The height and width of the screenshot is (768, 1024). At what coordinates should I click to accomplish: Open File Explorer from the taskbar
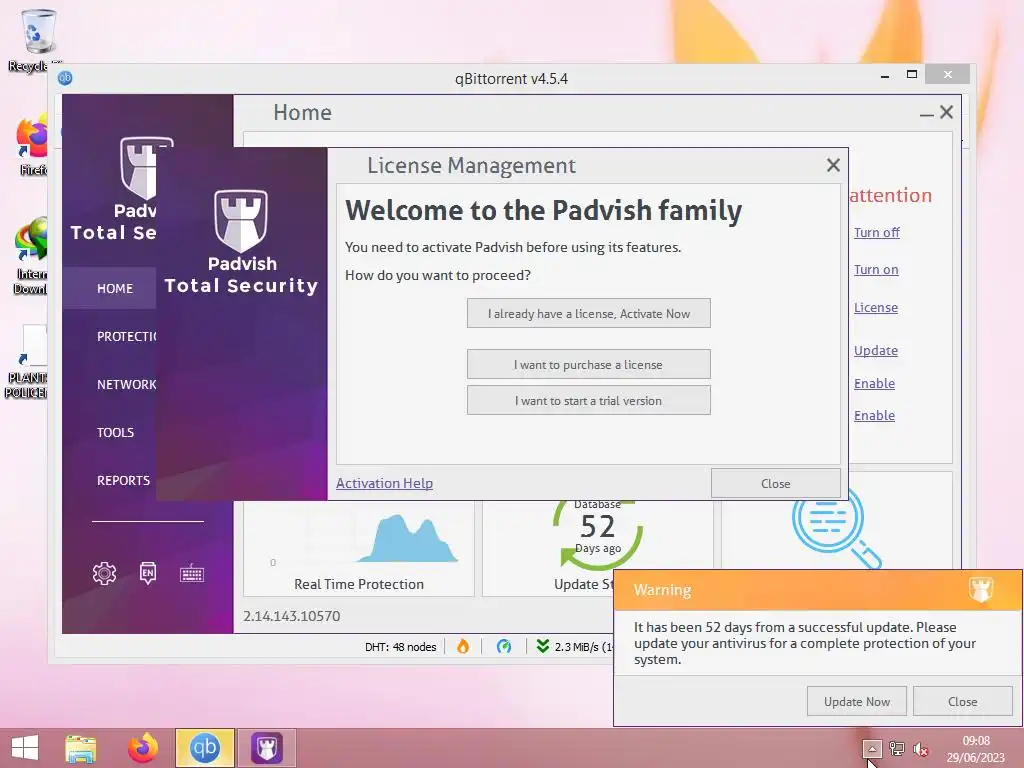[x=81, y=748]
